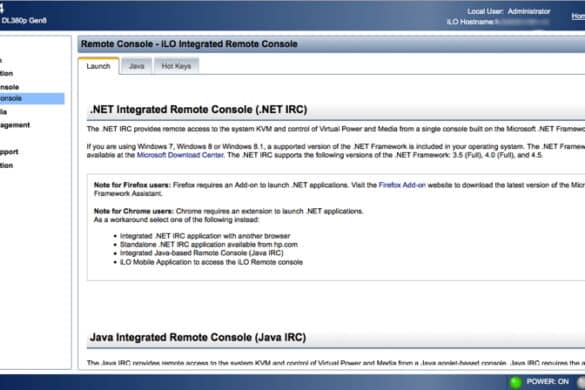Viewport: 585px width, 390px height.
Task: Click the green Power On indicator
Action: pos(516,382)
